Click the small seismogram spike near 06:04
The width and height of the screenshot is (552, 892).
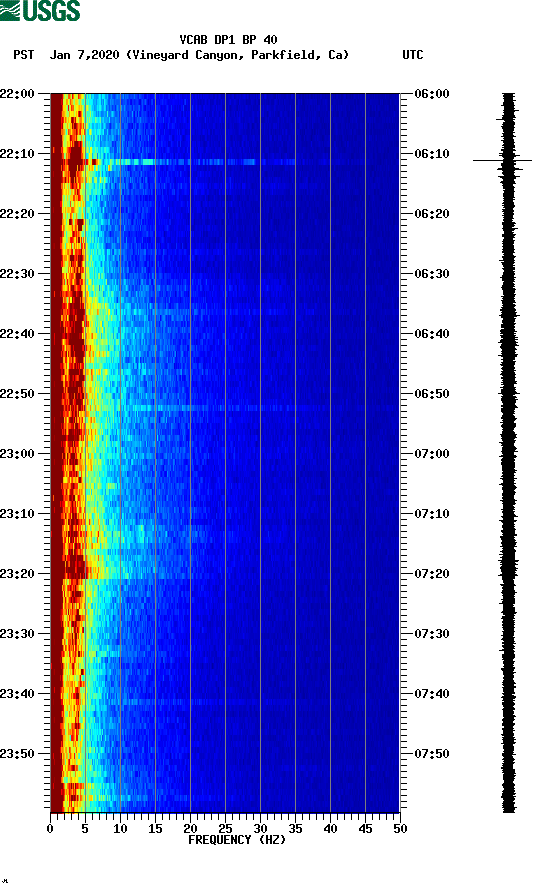pyautogui.click(x=501, y=119)
